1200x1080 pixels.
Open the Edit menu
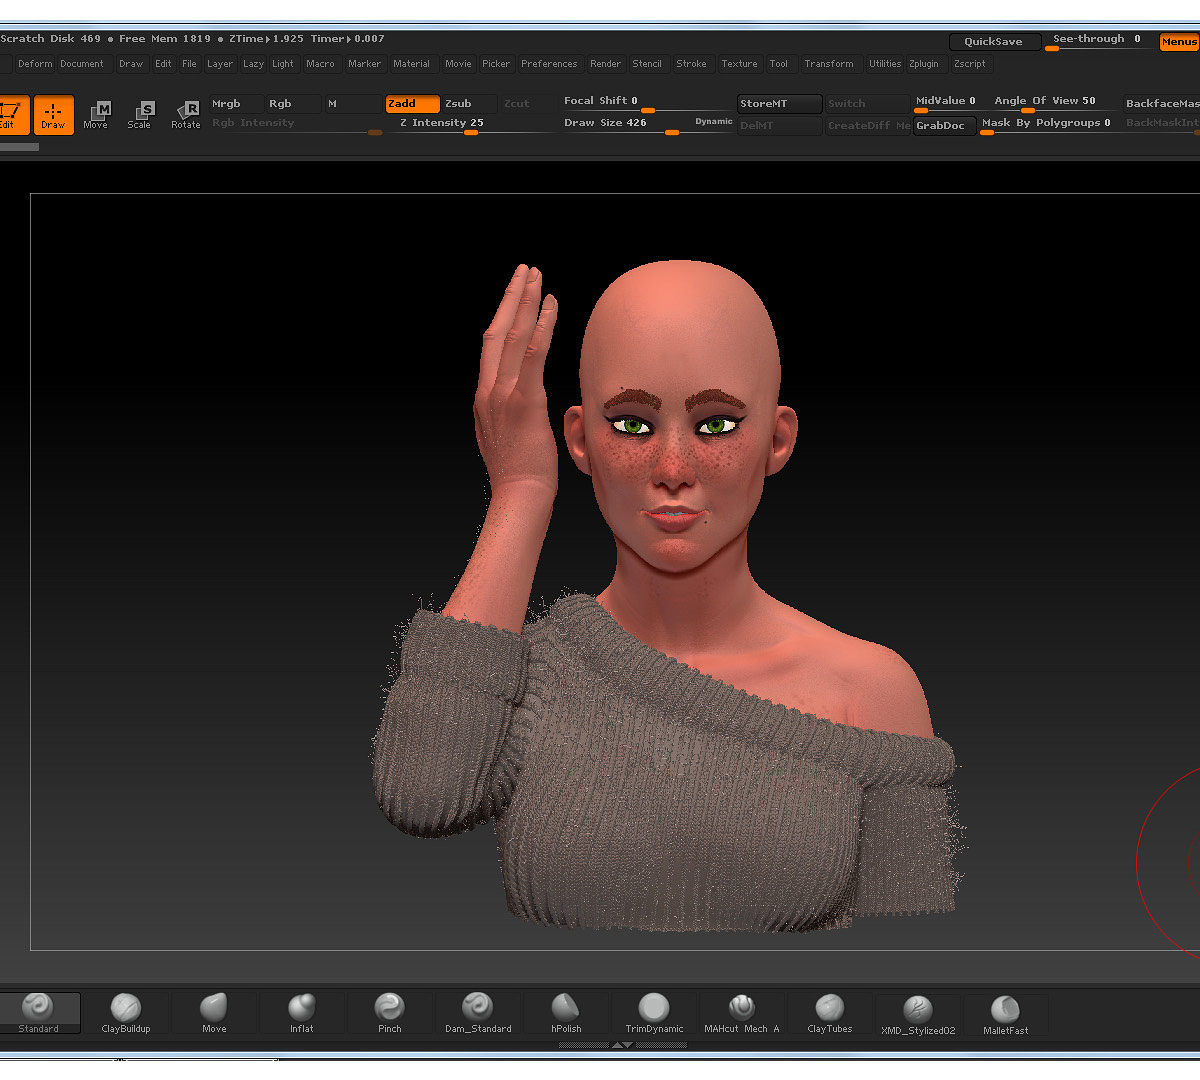pos(163,64)
